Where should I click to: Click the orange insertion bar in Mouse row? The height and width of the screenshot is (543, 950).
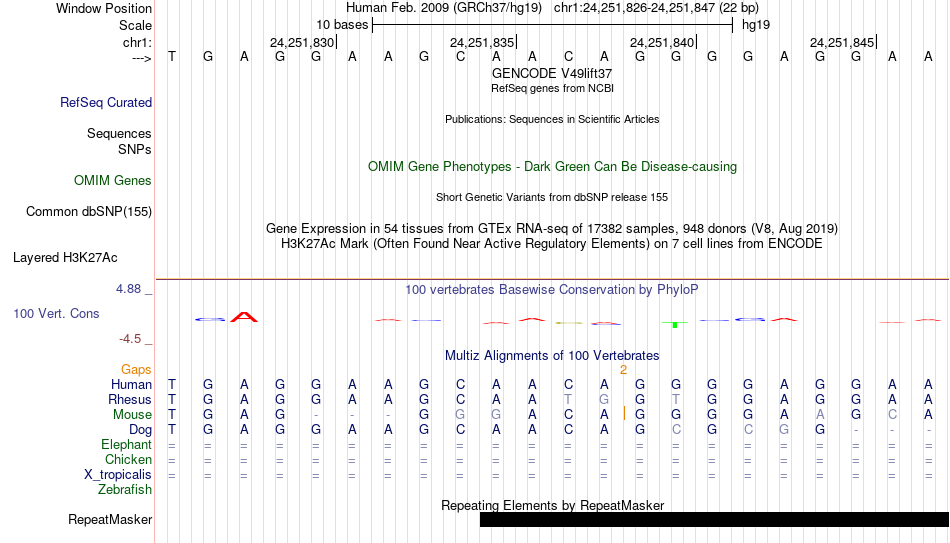(x=624, y=414)
